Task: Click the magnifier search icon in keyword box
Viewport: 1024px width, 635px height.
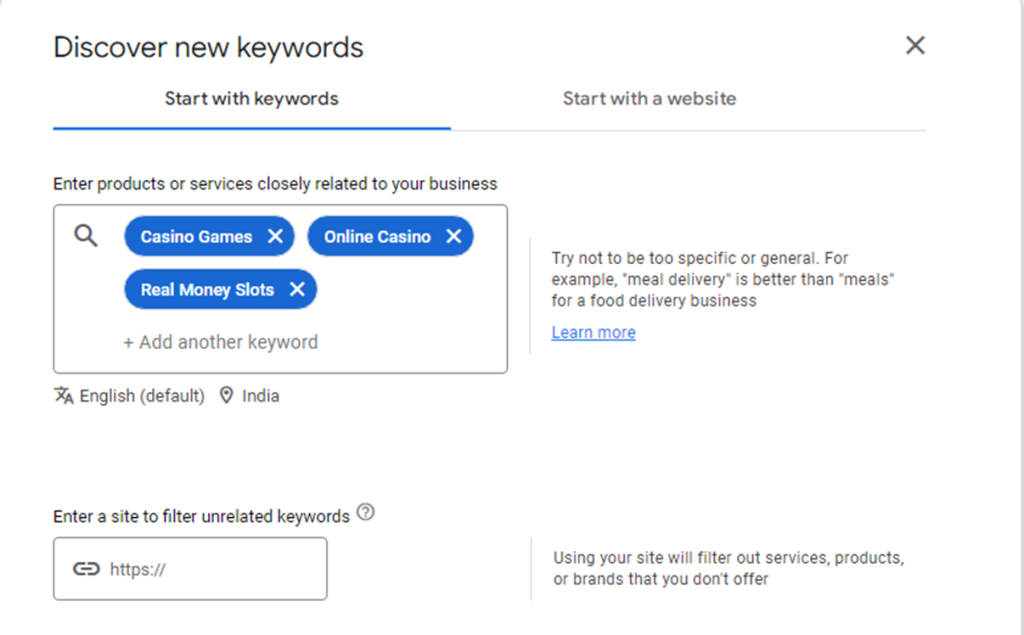Action: click(x=86, y=236)
